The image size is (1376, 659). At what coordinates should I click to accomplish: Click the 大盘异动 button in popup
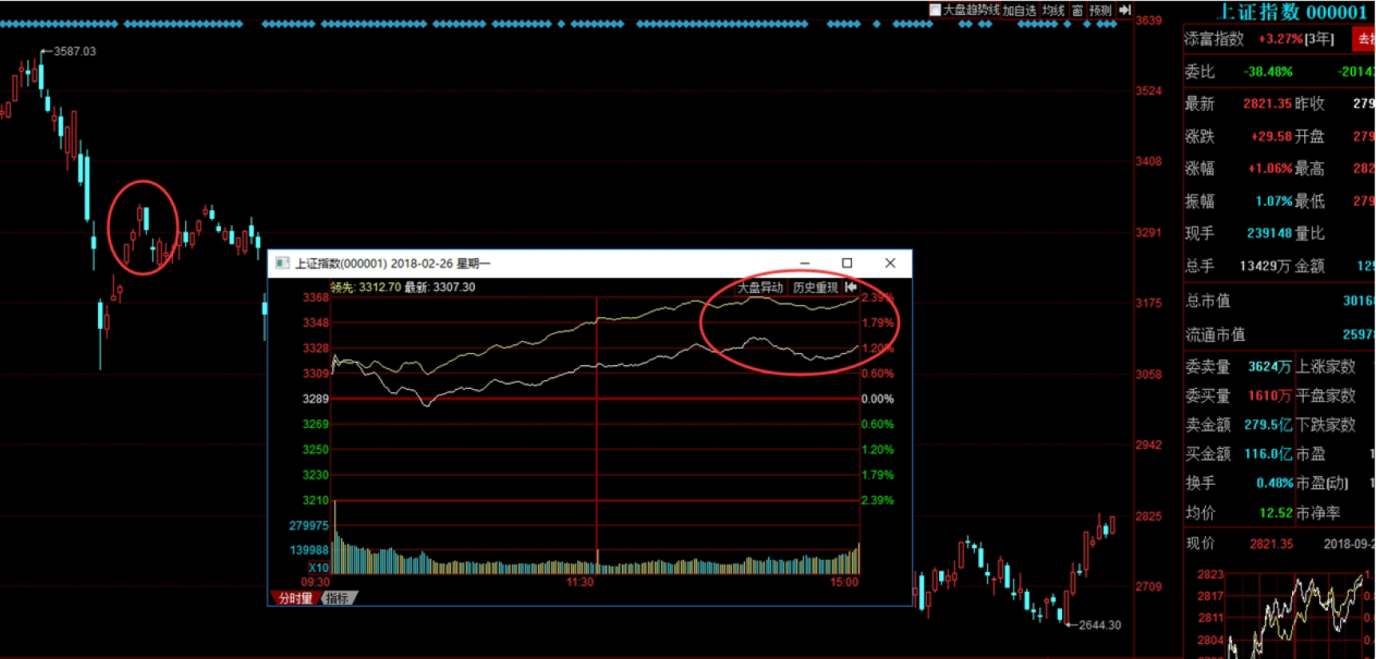[760, 288]
